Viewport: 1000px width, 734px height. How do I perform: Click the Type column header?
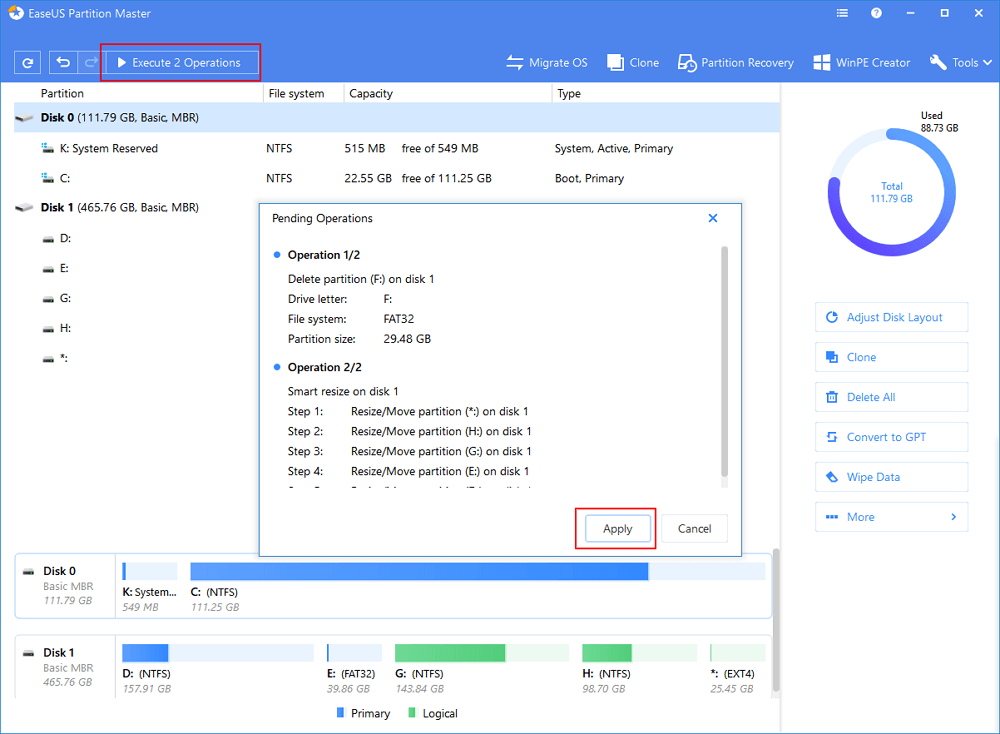pos(569,93)
